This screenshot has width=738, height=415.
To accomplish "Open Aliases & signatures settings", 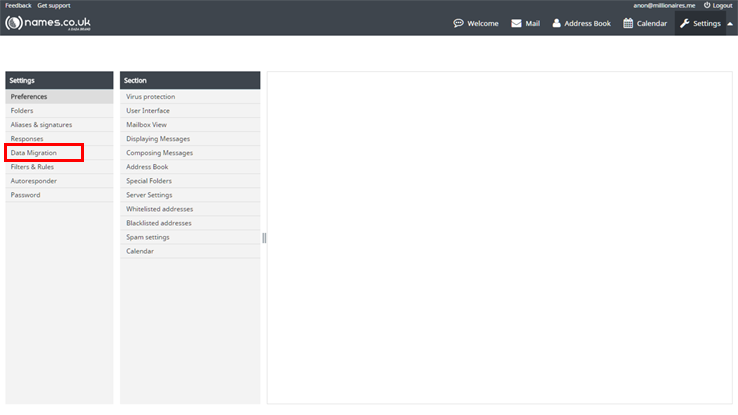I will pos(41,125).
